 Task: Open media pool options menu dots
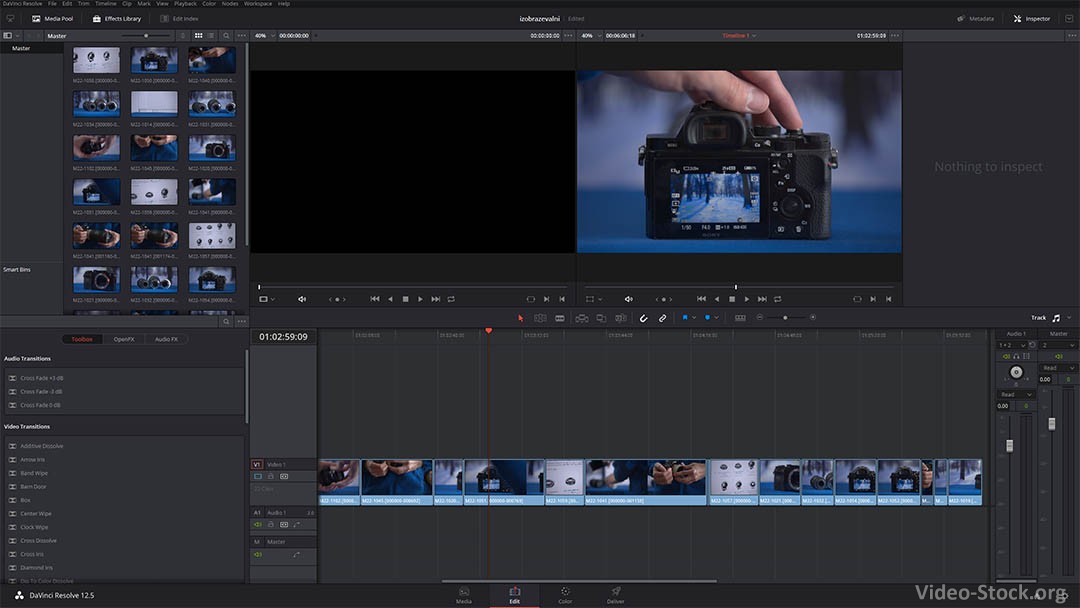coord(242,36)
